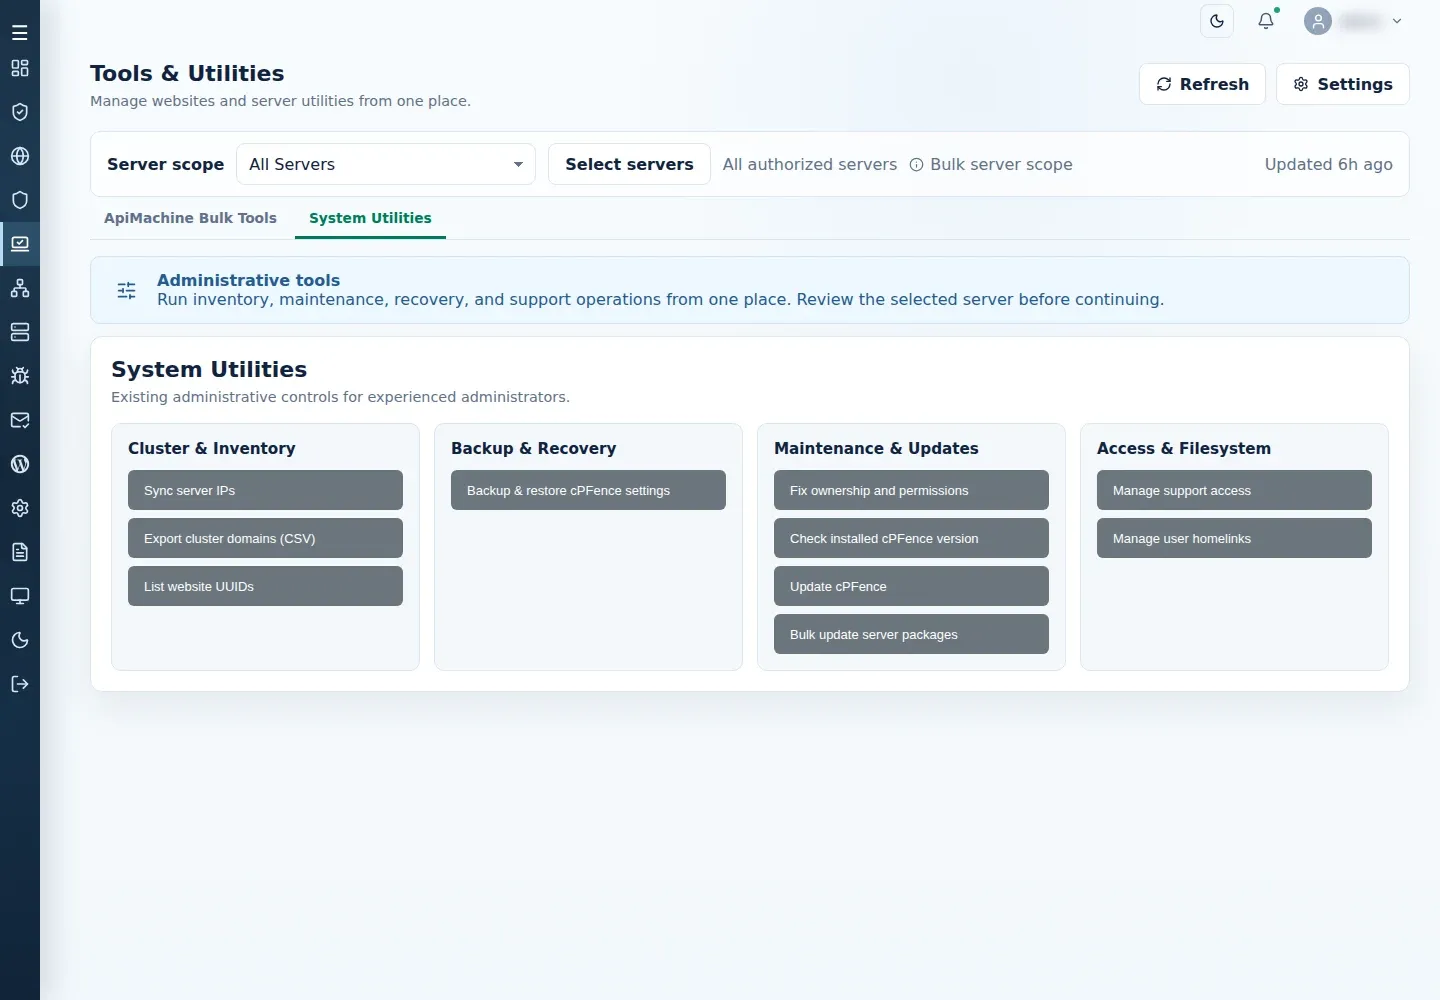The width and height of the screenshot is (1440, 1000).
Task: Open the document icon in the sidebar
Action: (20, 552)
